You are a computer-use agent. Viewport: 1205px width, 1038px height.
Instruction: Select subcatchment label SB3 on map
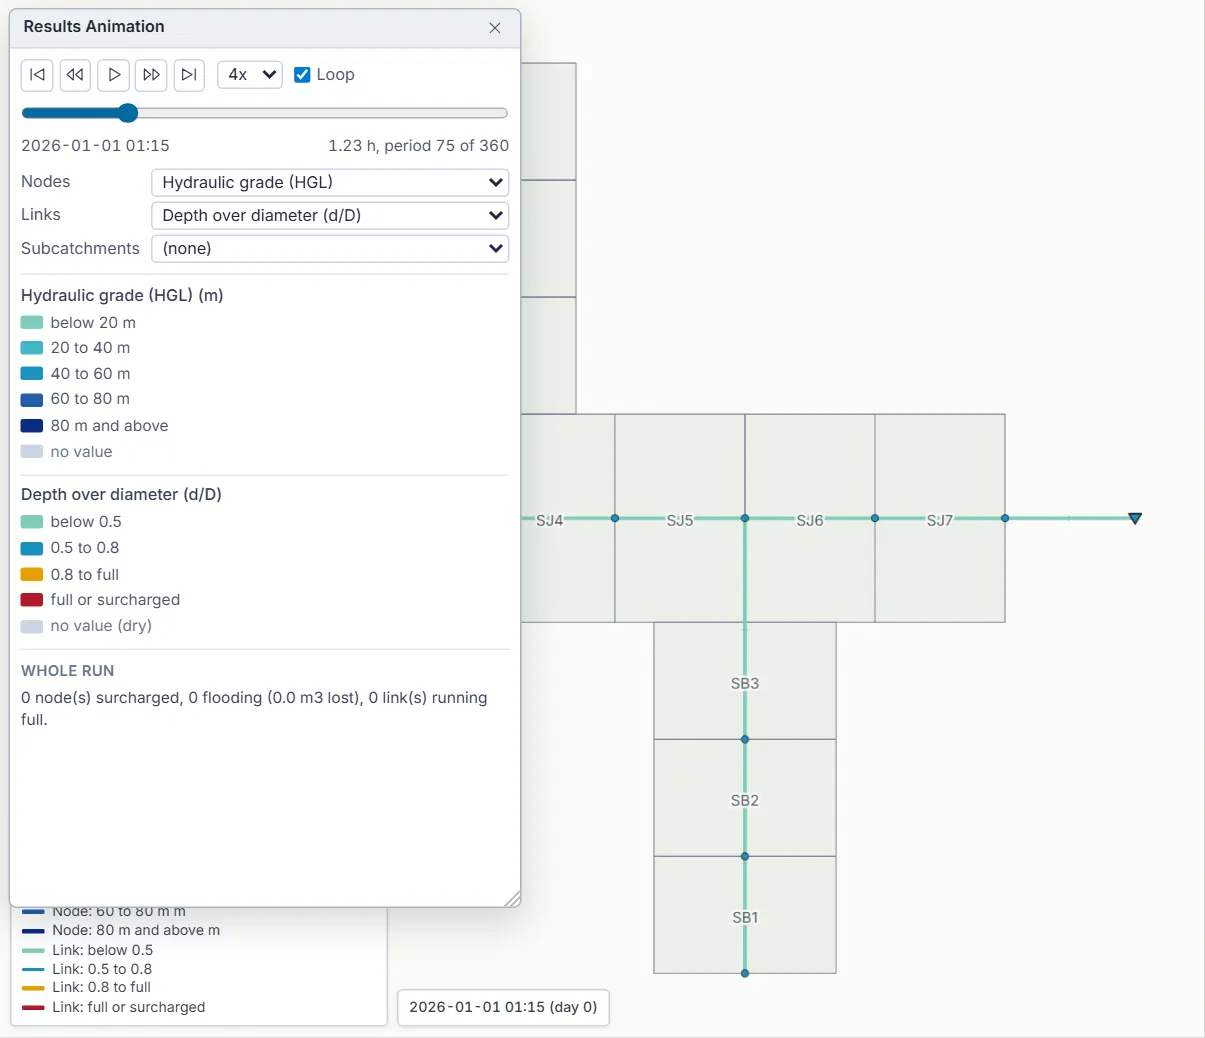click(x=745, y=684)
